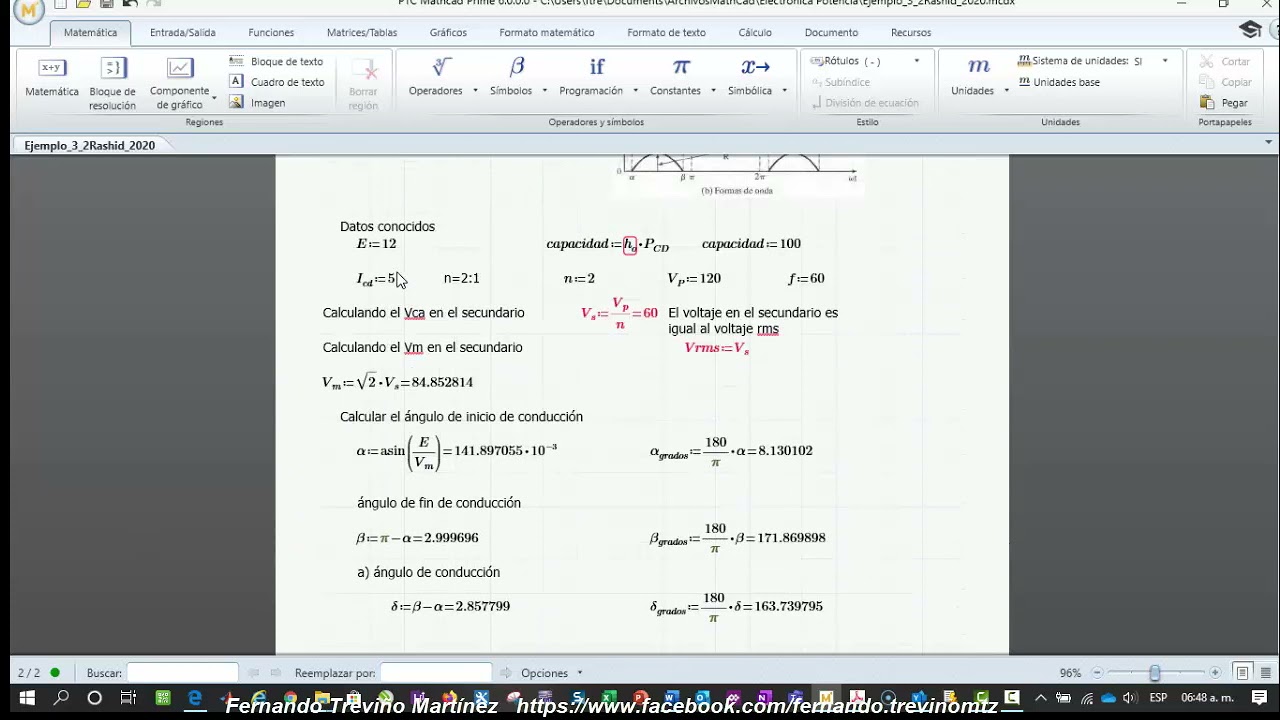Open the Matrices/Tablas ribbon tab

(x=362, y=33)
